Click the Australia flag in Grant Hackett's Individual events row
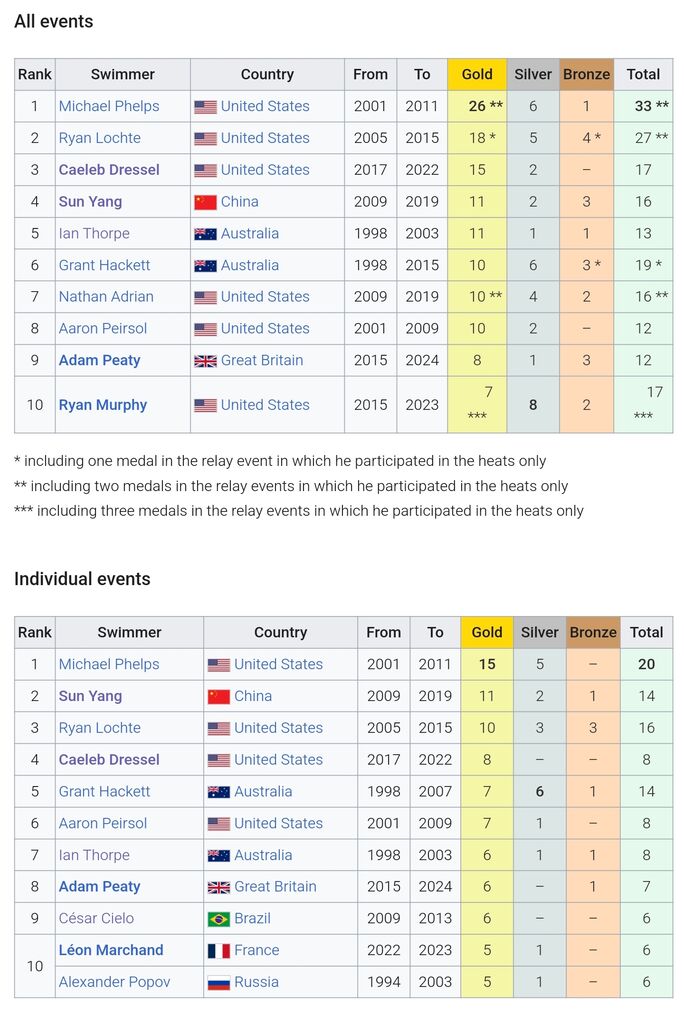The height and width of the screenshot is (1024, 684). coord(219,792)
